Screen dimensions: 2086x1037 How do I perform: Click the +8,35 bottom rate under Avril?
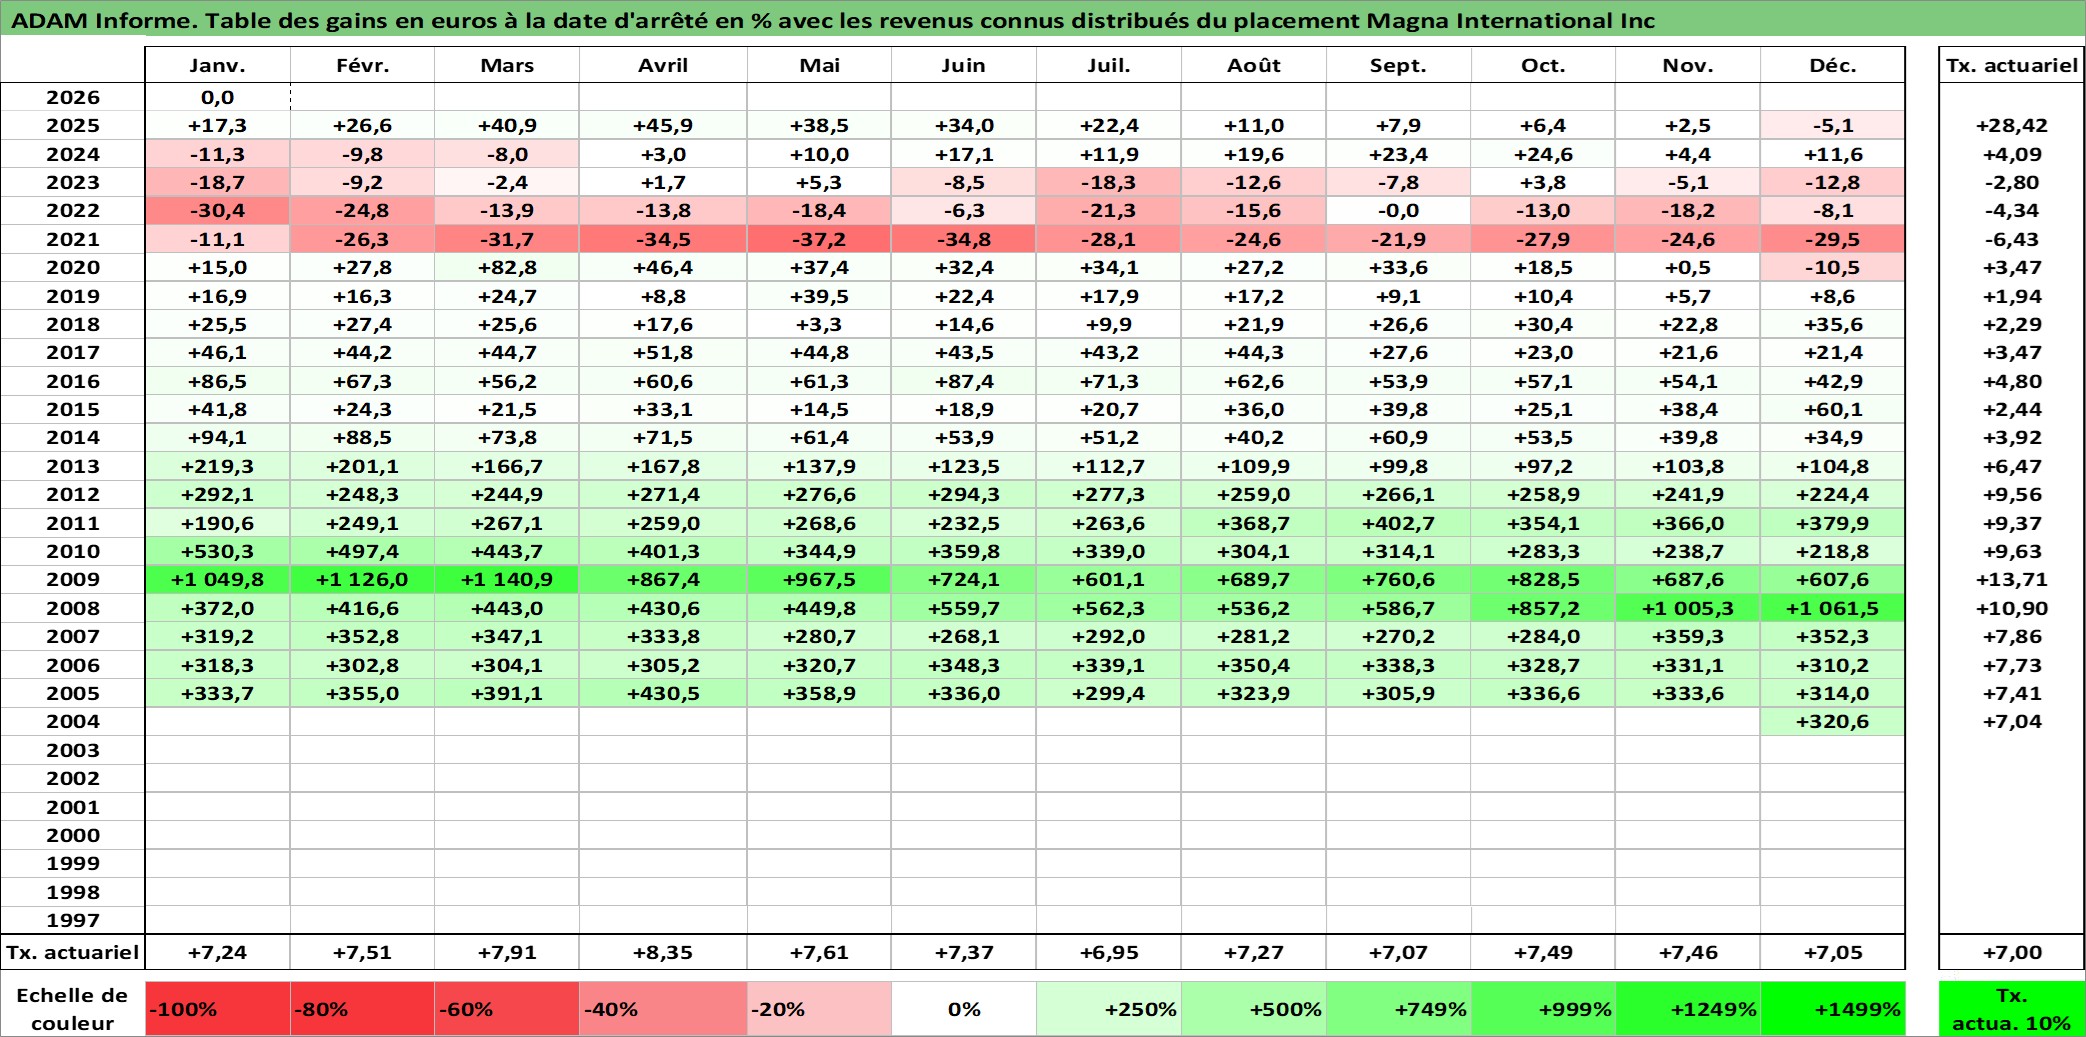pos(663,952)
